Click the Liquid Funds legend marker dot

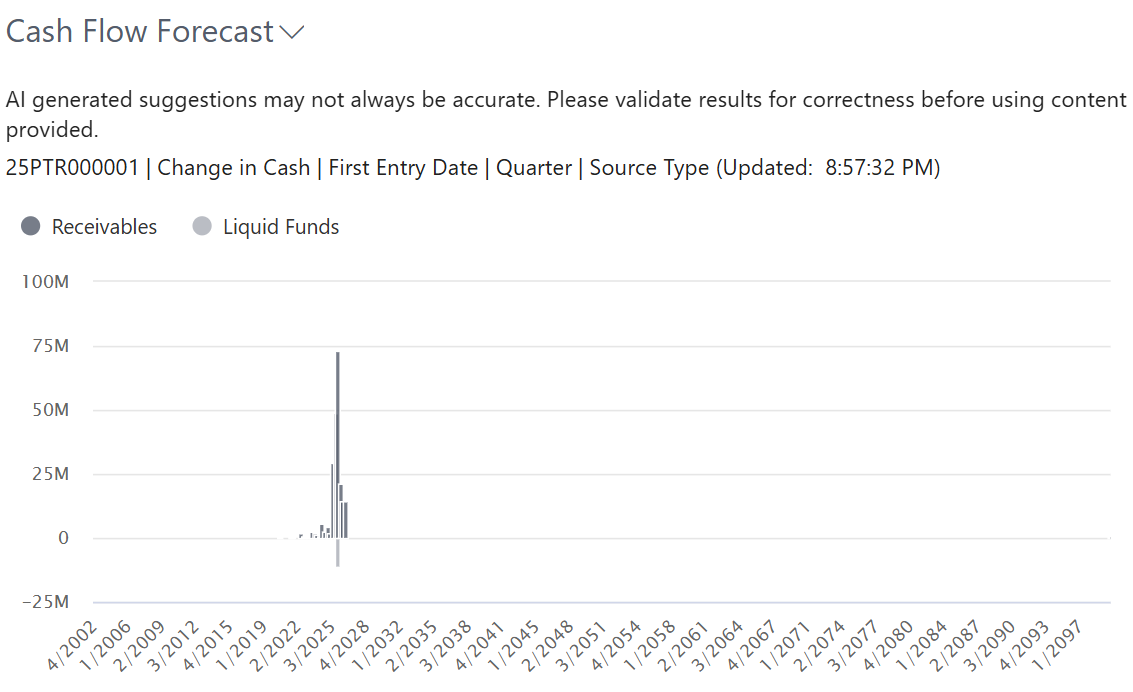[x=203, y=227]
